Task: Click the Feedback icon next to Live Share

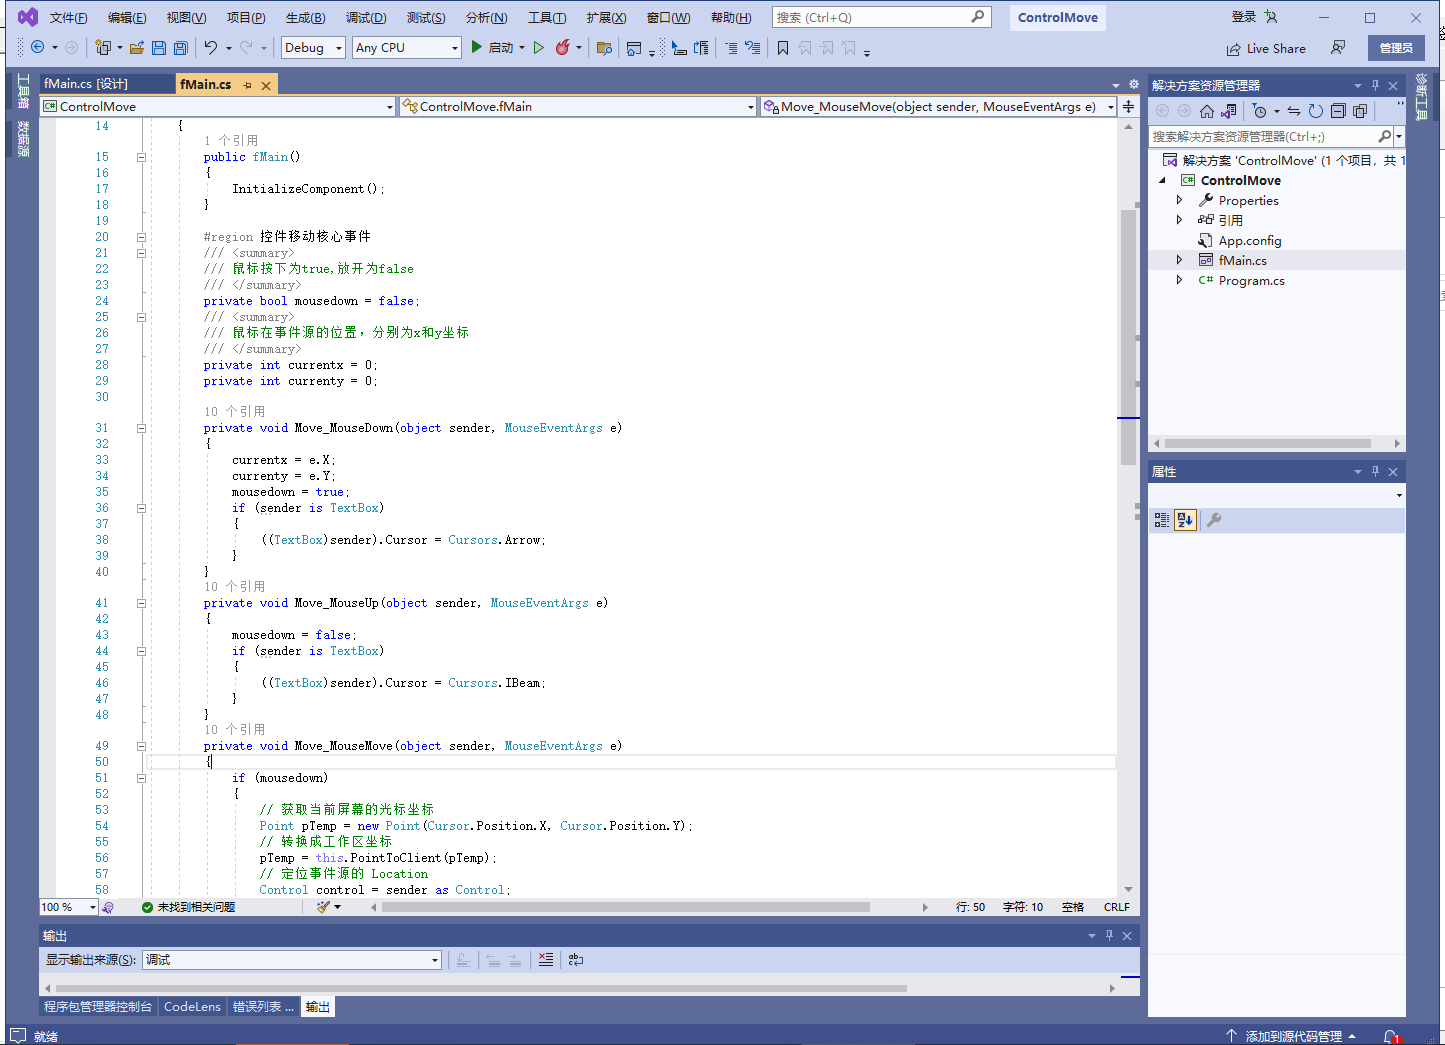Action: tap(1338, 48)
